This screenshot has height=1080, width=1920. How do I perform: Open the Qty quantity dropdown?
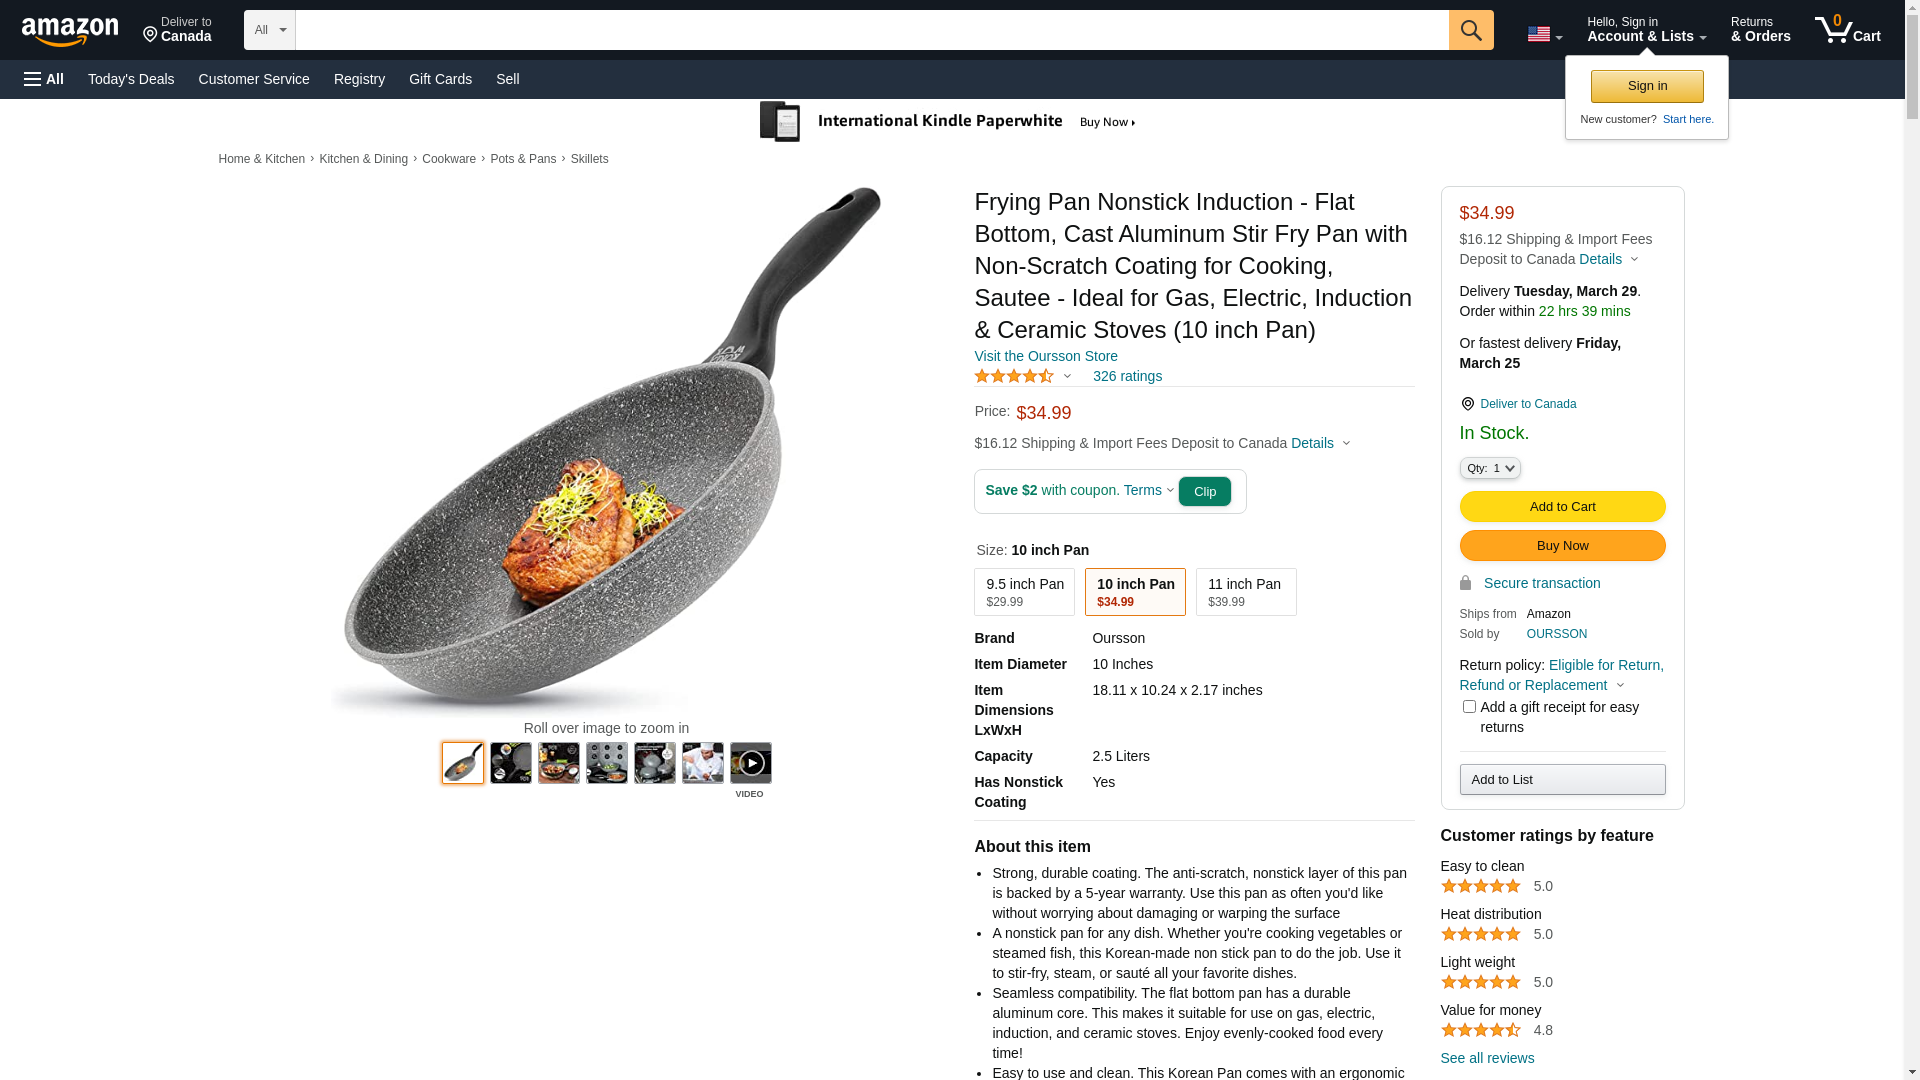(1489, 468)
